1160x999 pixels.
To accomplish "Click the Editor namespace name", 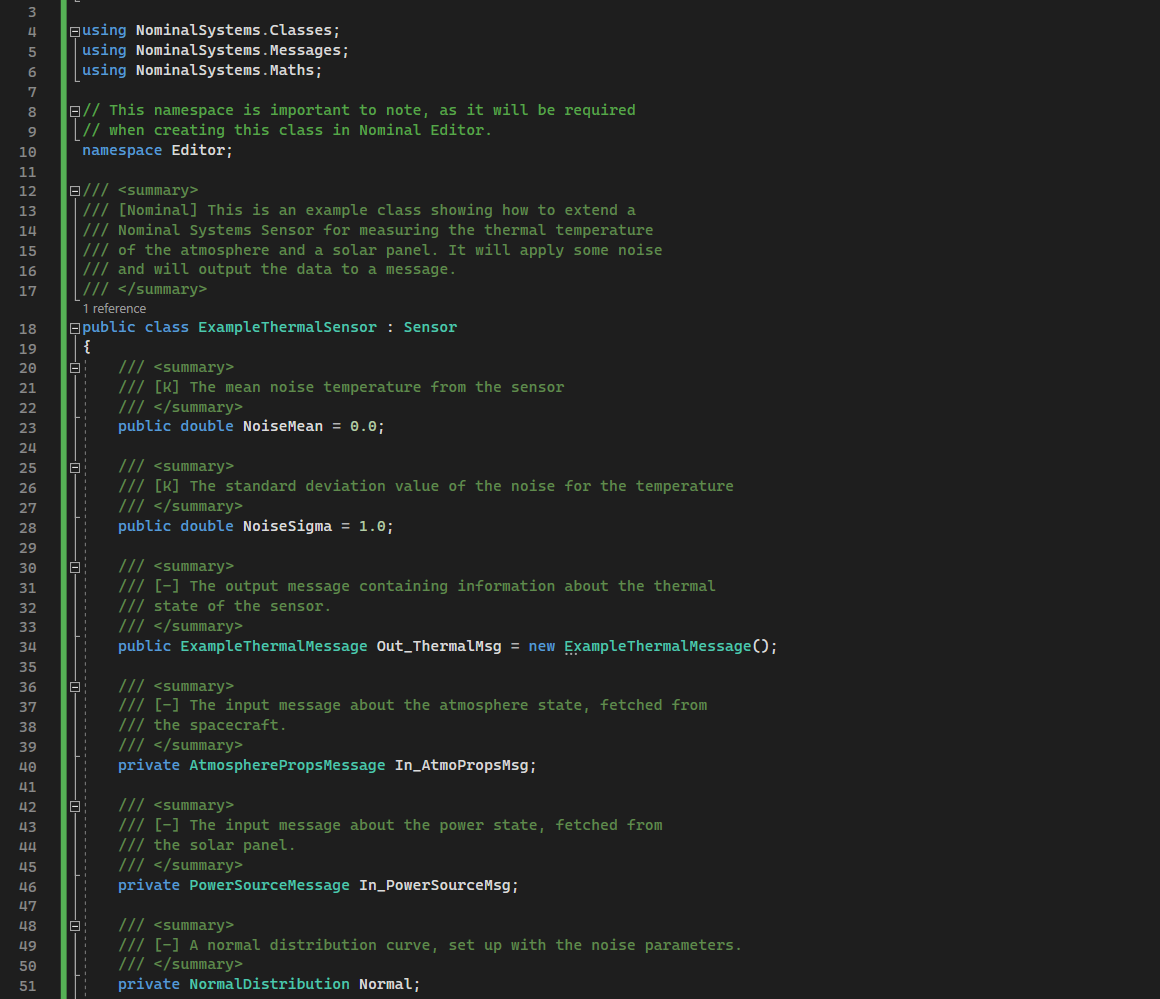I will [198, 150].
